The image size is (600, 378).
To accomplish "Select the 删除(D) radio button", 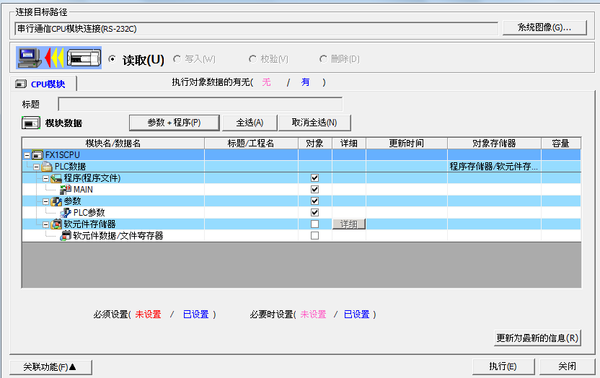I will point(323,59).
